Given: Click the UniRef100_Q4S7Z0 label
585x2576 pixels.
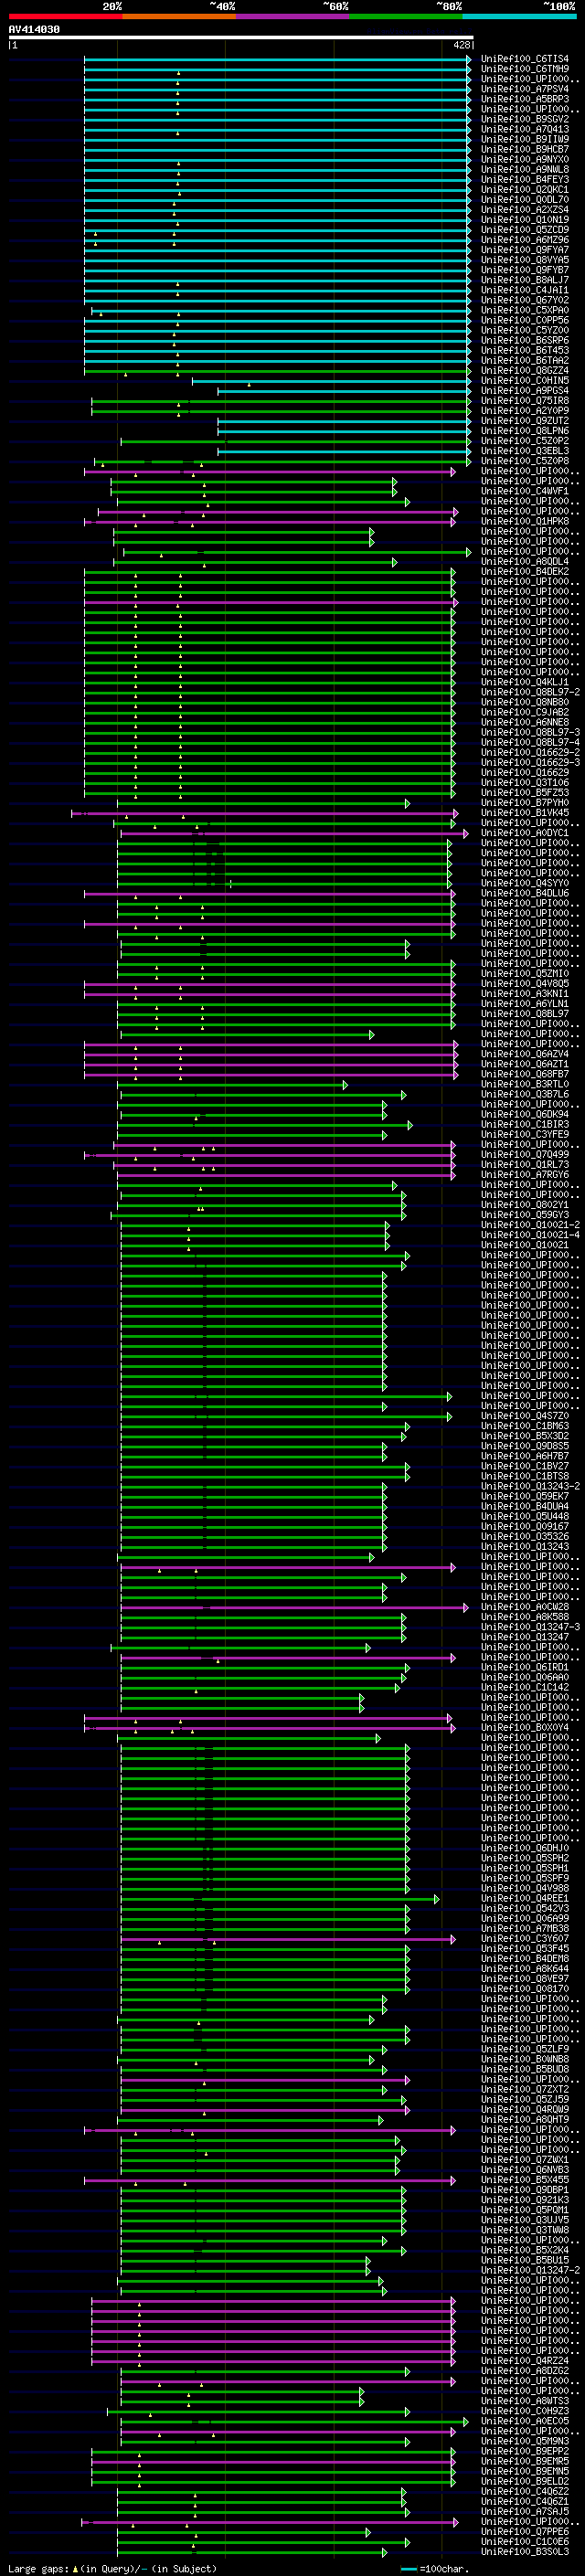Looking at the screenshot, I should coord(525,1416).
